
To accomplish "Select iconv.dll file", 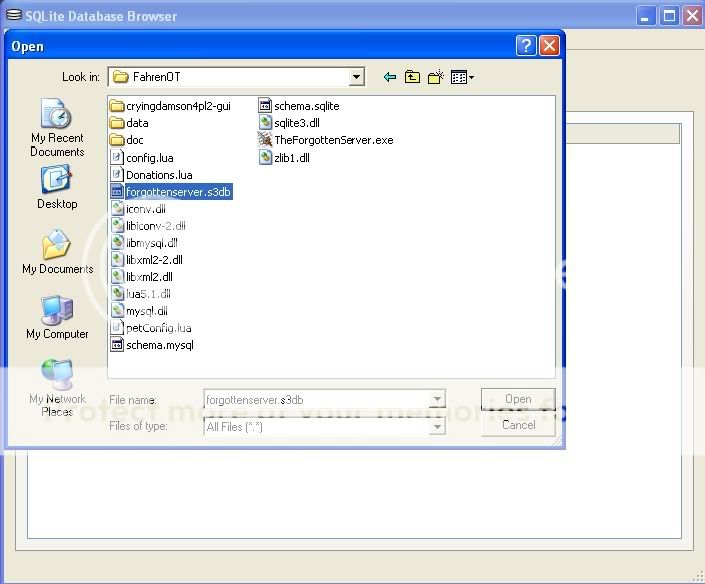I will point(138,209).
